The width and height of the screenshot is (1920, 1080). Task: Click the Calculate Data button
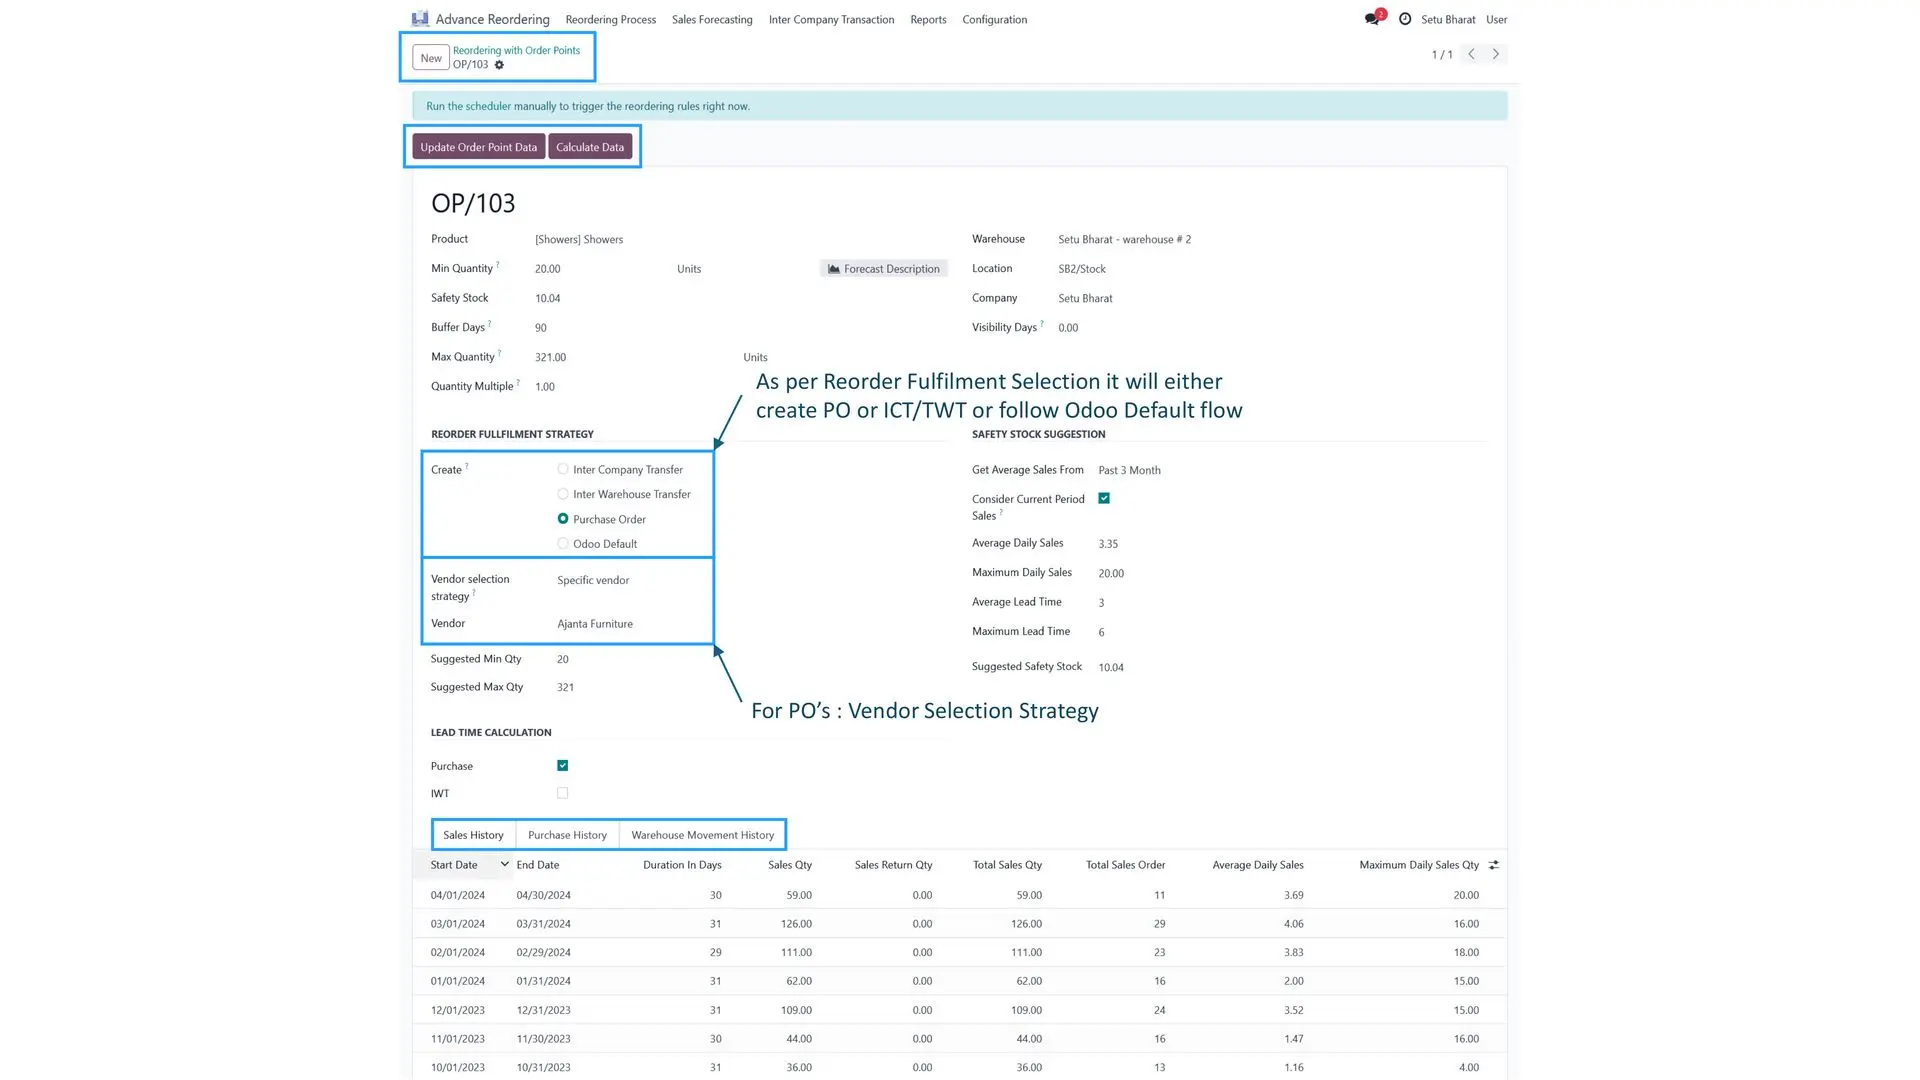pyautogui.click(x=590, y=147)
